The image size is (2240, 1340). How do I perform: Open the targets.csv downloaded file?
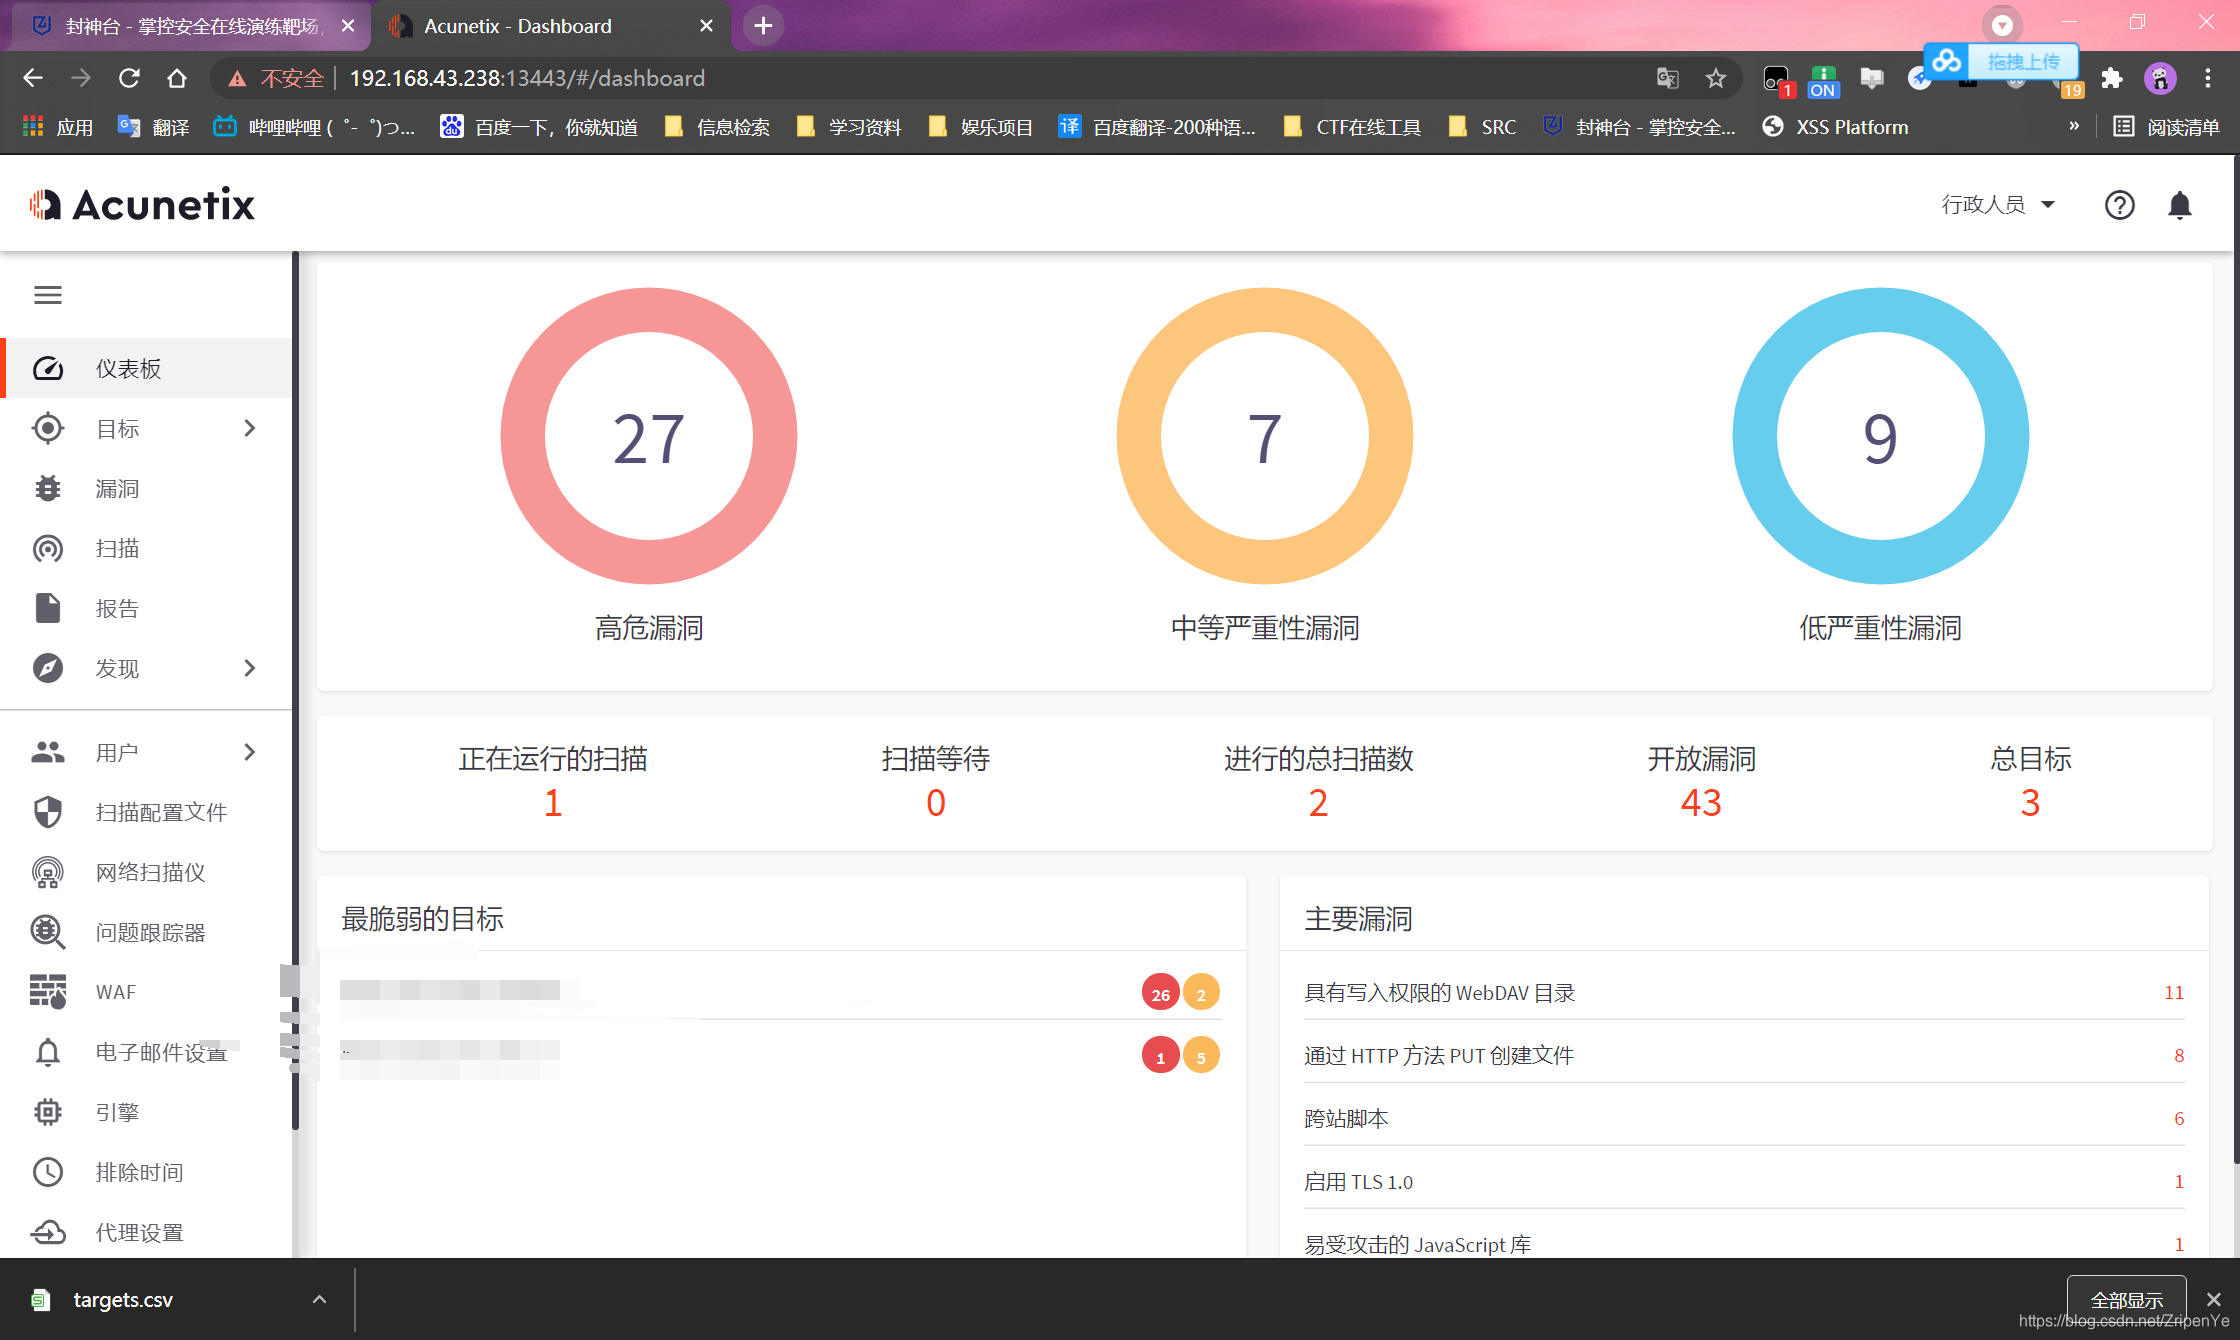122,1300
